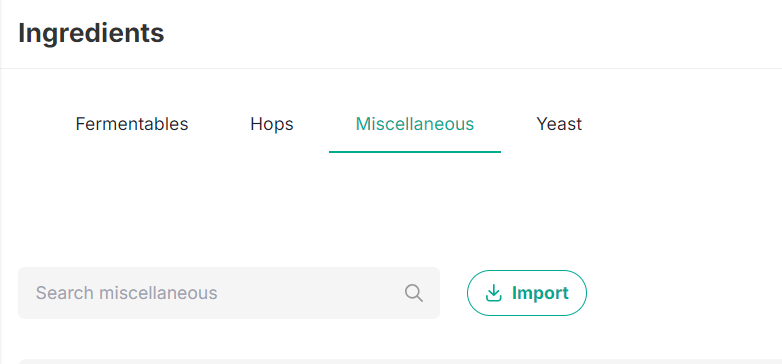The image size is (782, 364).
Task: Click the Import button
Action: (x=527, y=293)
